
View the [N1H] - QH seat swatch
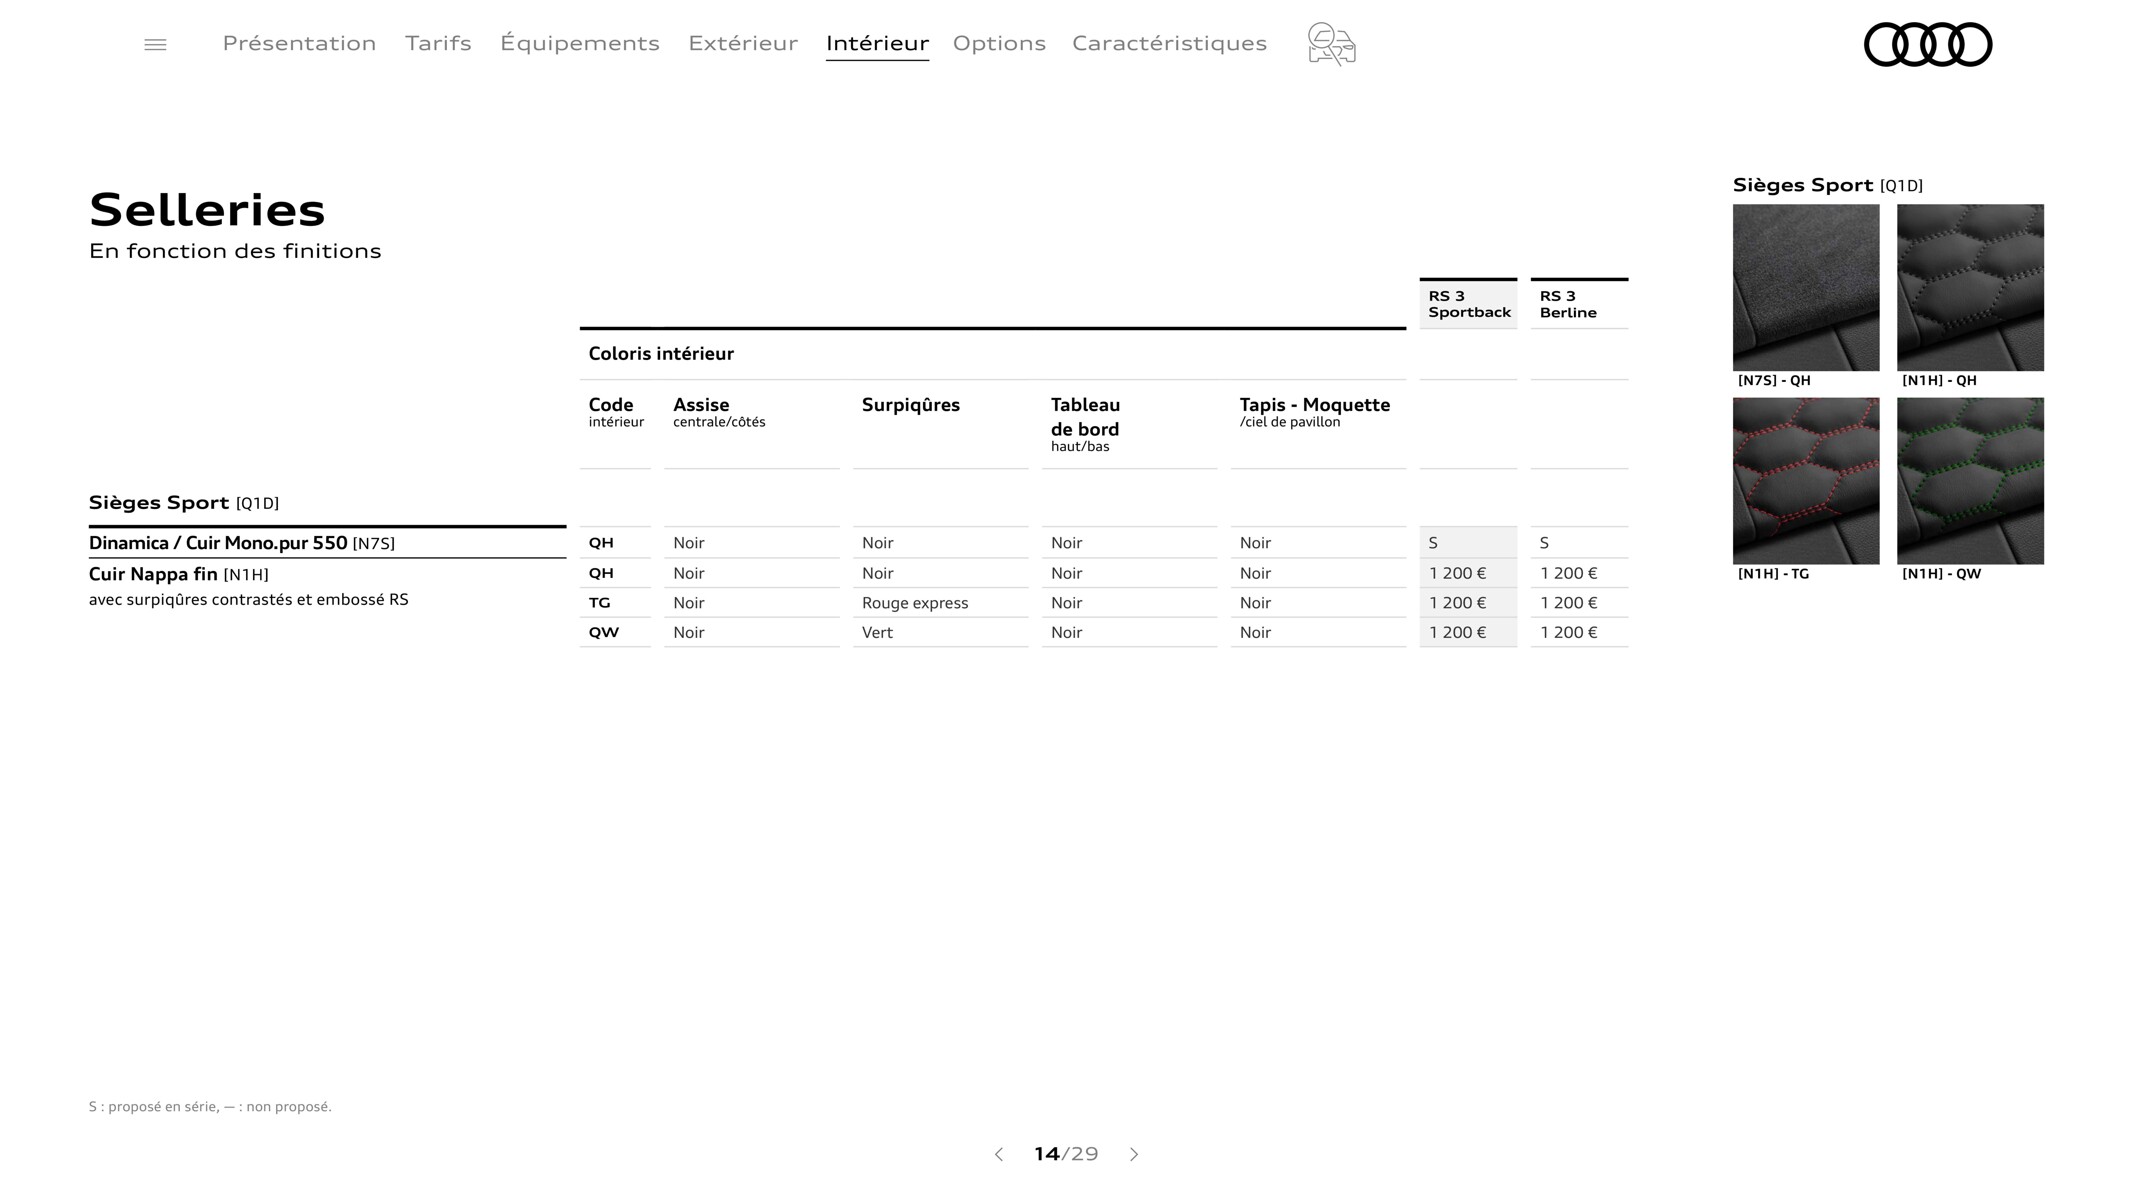[1970, 287]
